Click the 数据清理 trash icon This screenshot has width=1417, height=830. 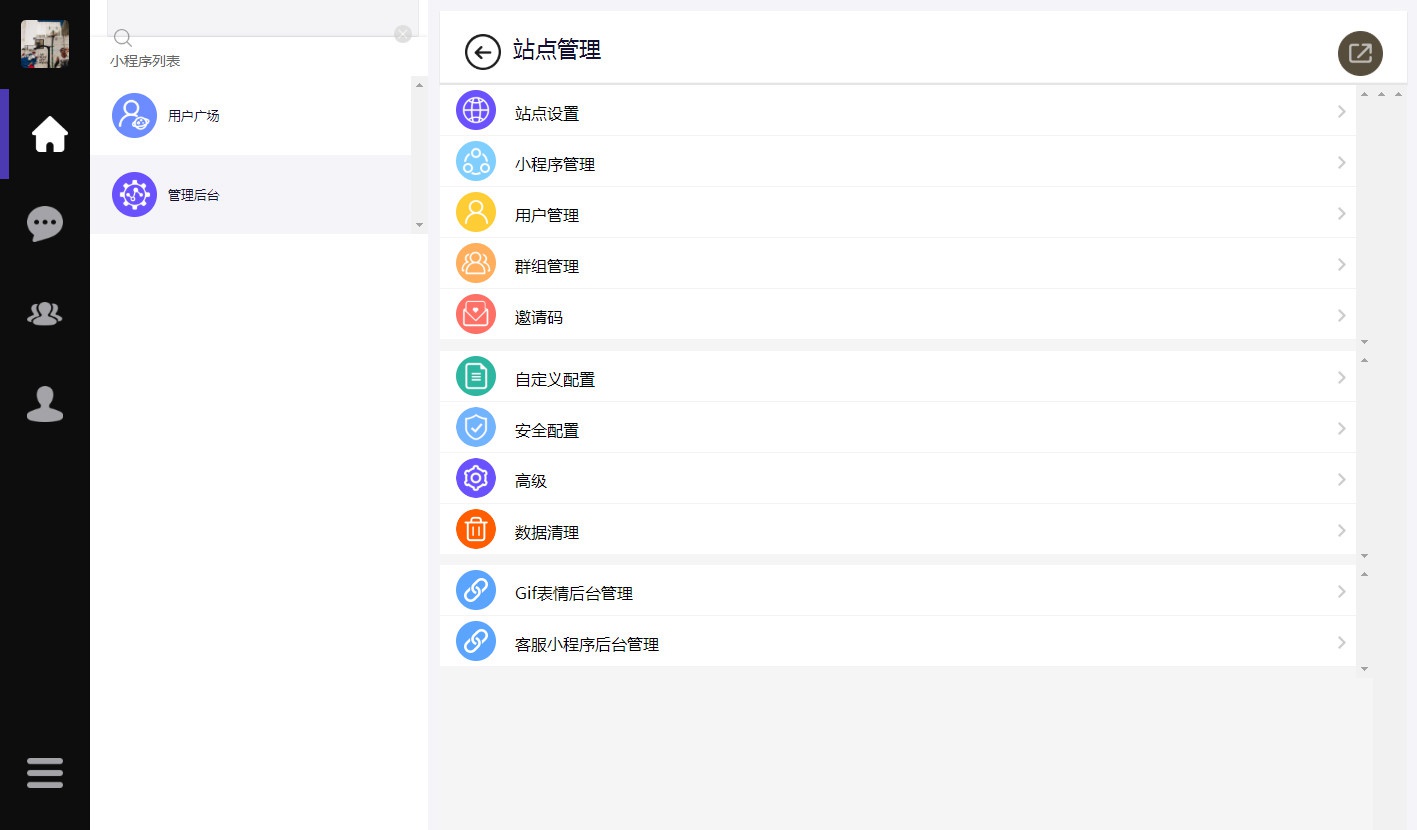(x=476, y=529)
